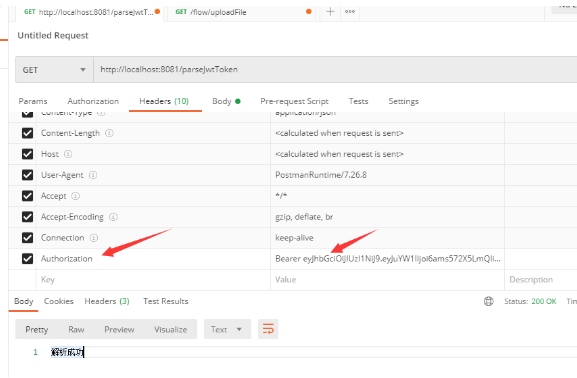Click info icon next to Content-Length
The height and width of the screenshot is (378, 577).
point(109,133)
